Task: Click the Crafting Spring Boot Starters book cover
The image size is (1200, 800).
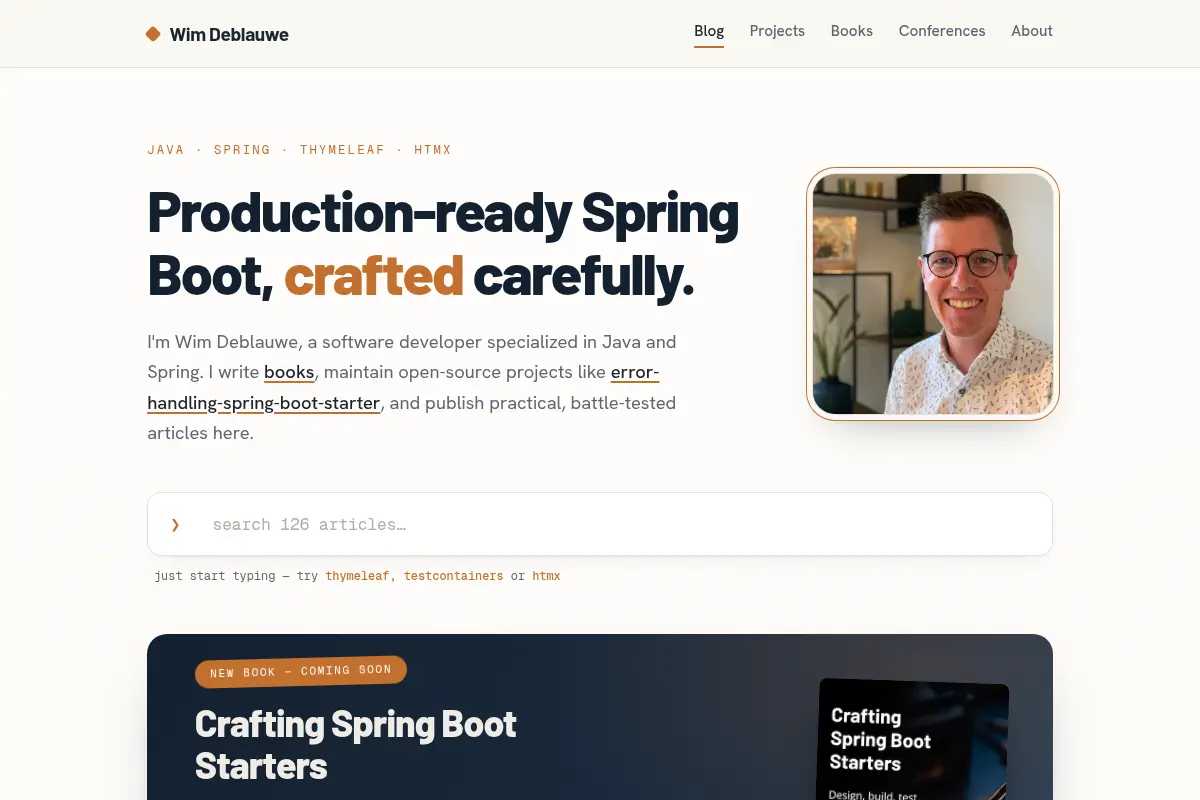Action: [913, 740]
